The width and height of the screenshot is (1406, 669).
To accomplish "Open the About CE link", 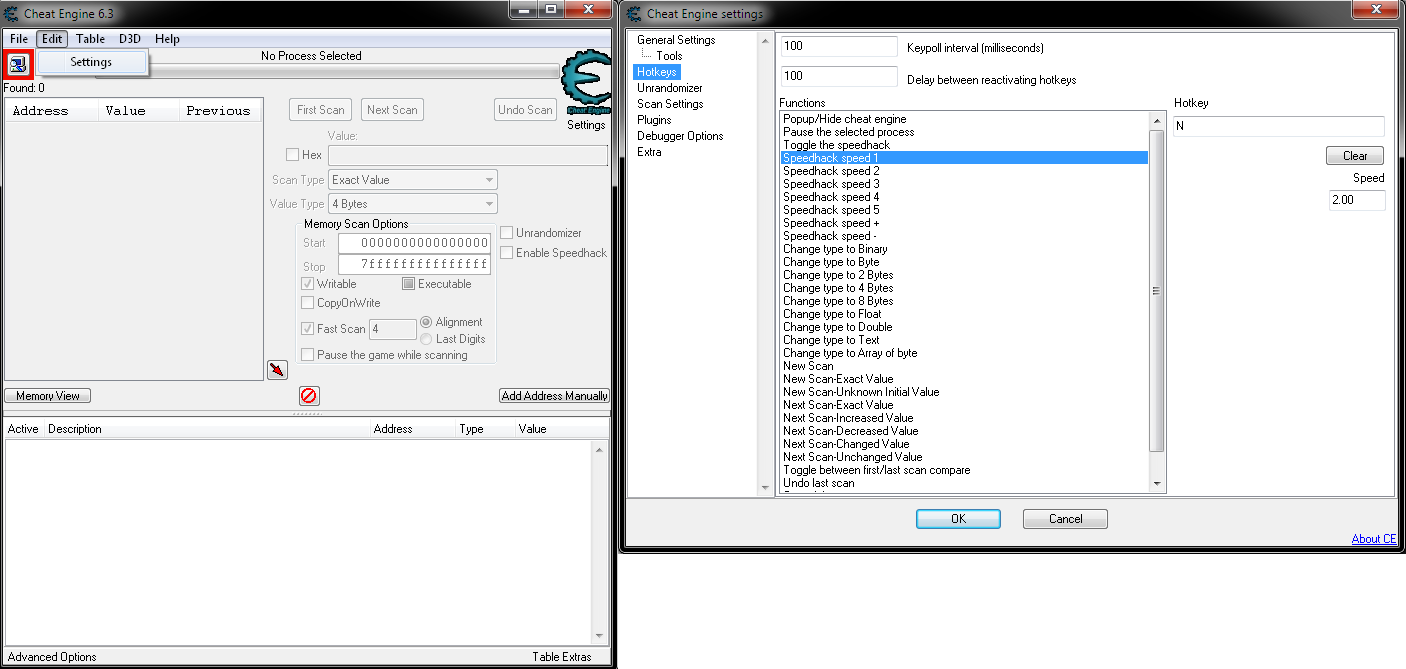I will [1374, 538].
